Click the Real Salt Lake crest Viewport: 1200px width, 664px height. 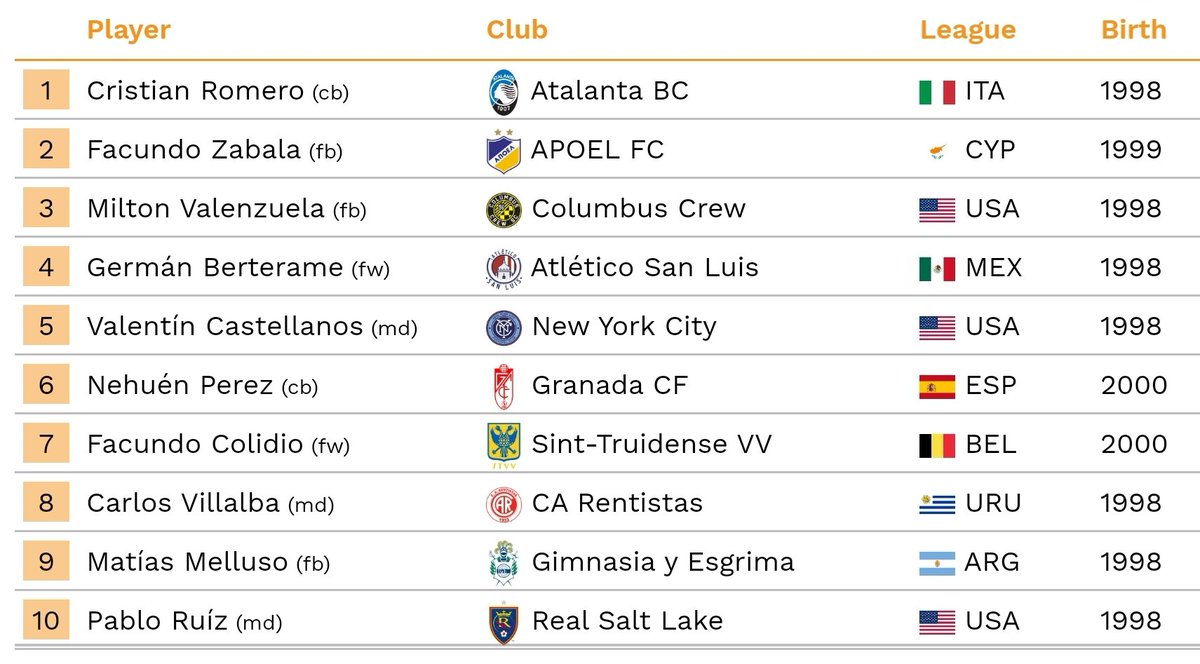point(503,621)
